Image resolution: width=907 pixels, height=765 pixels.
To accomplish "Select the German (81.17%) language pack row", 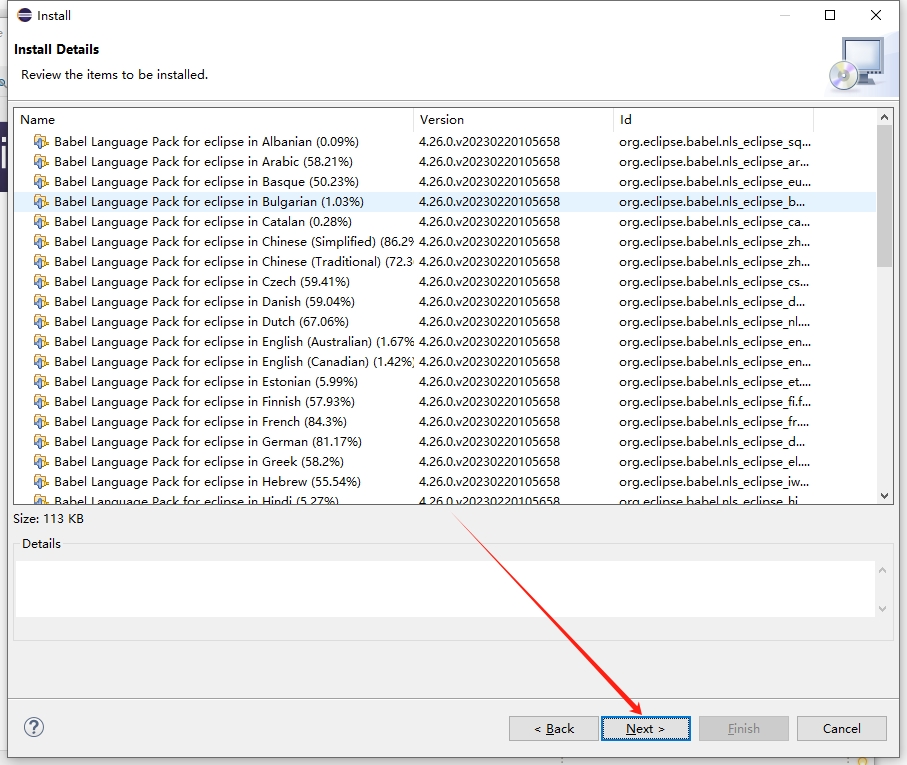I will point(445,442).
